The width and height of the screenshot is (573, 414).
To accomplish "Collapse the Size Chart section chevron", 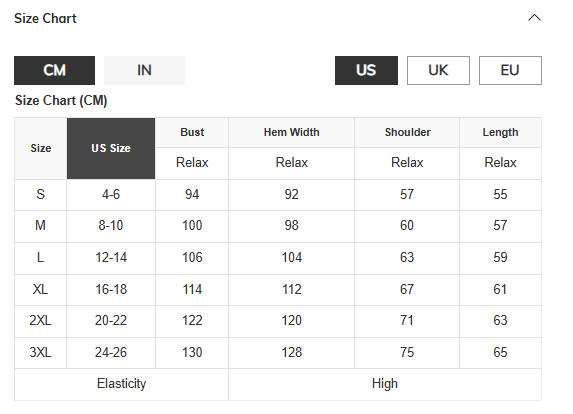I will pos(534,18).
